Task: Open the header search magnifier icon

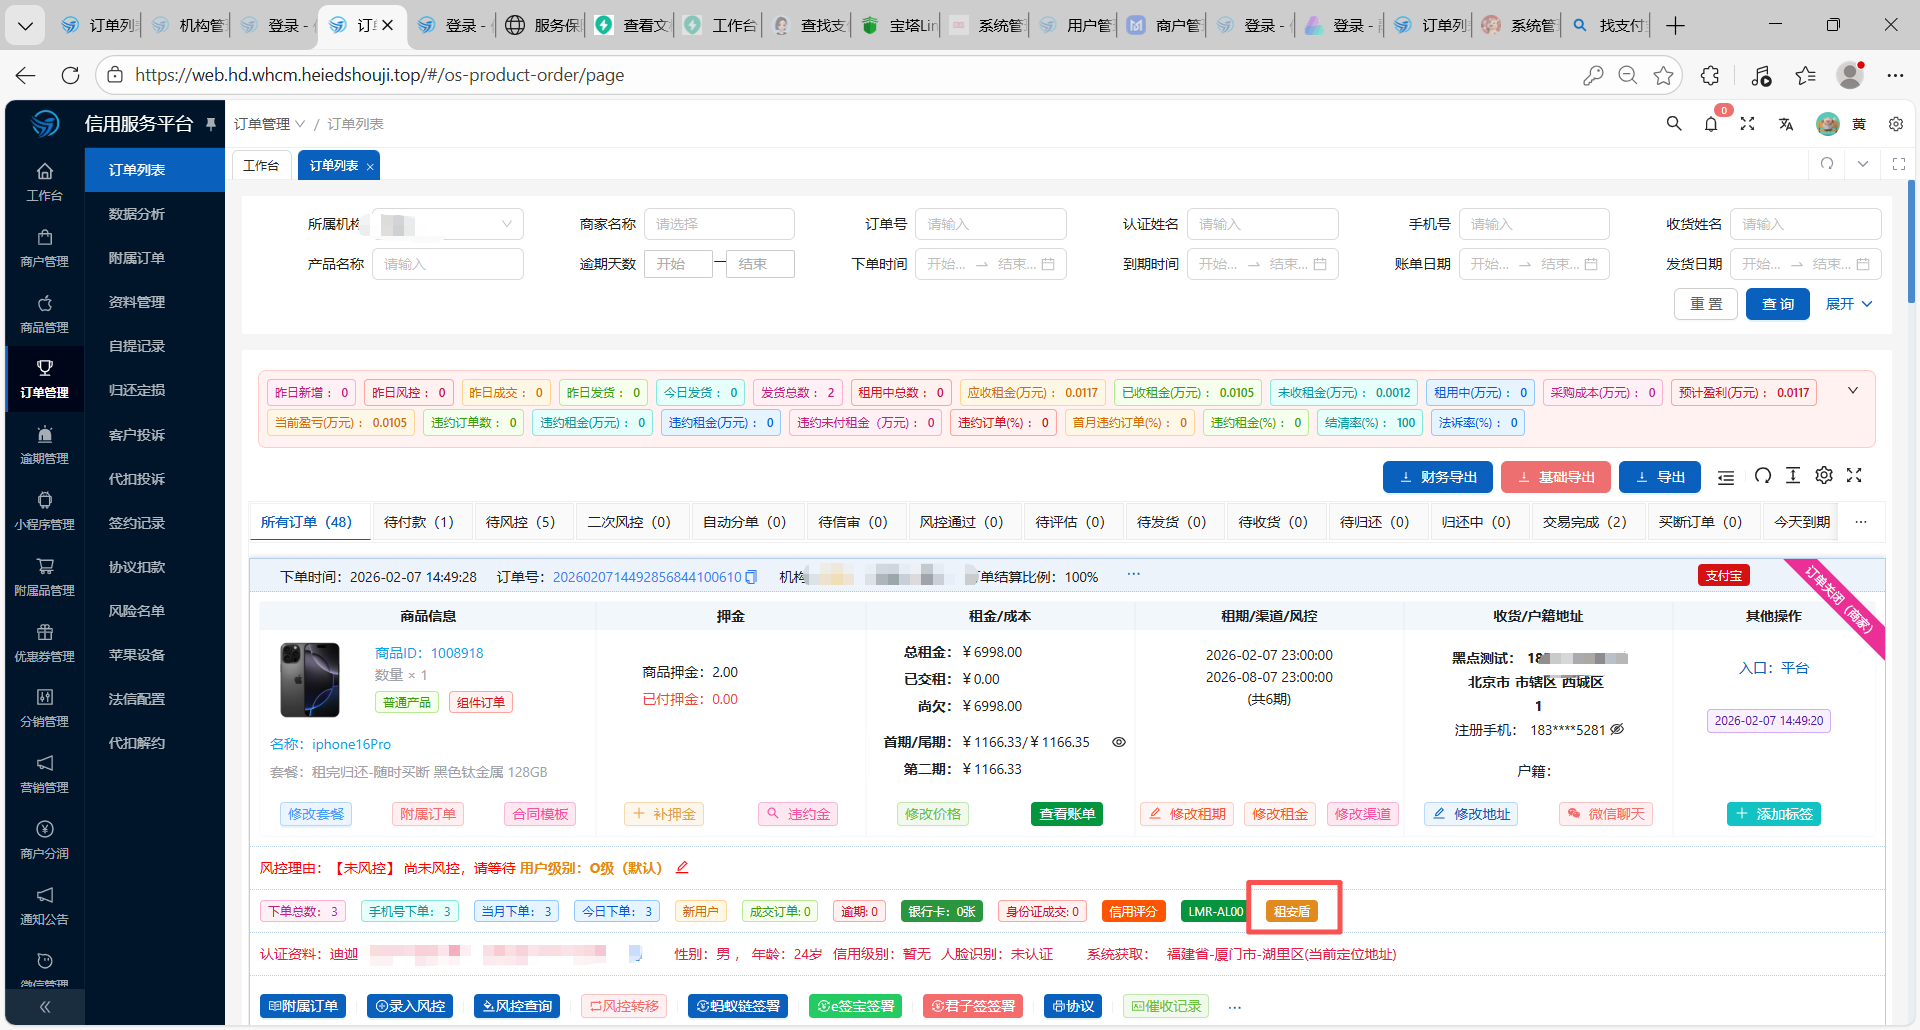Action: tap(1673, 124)
